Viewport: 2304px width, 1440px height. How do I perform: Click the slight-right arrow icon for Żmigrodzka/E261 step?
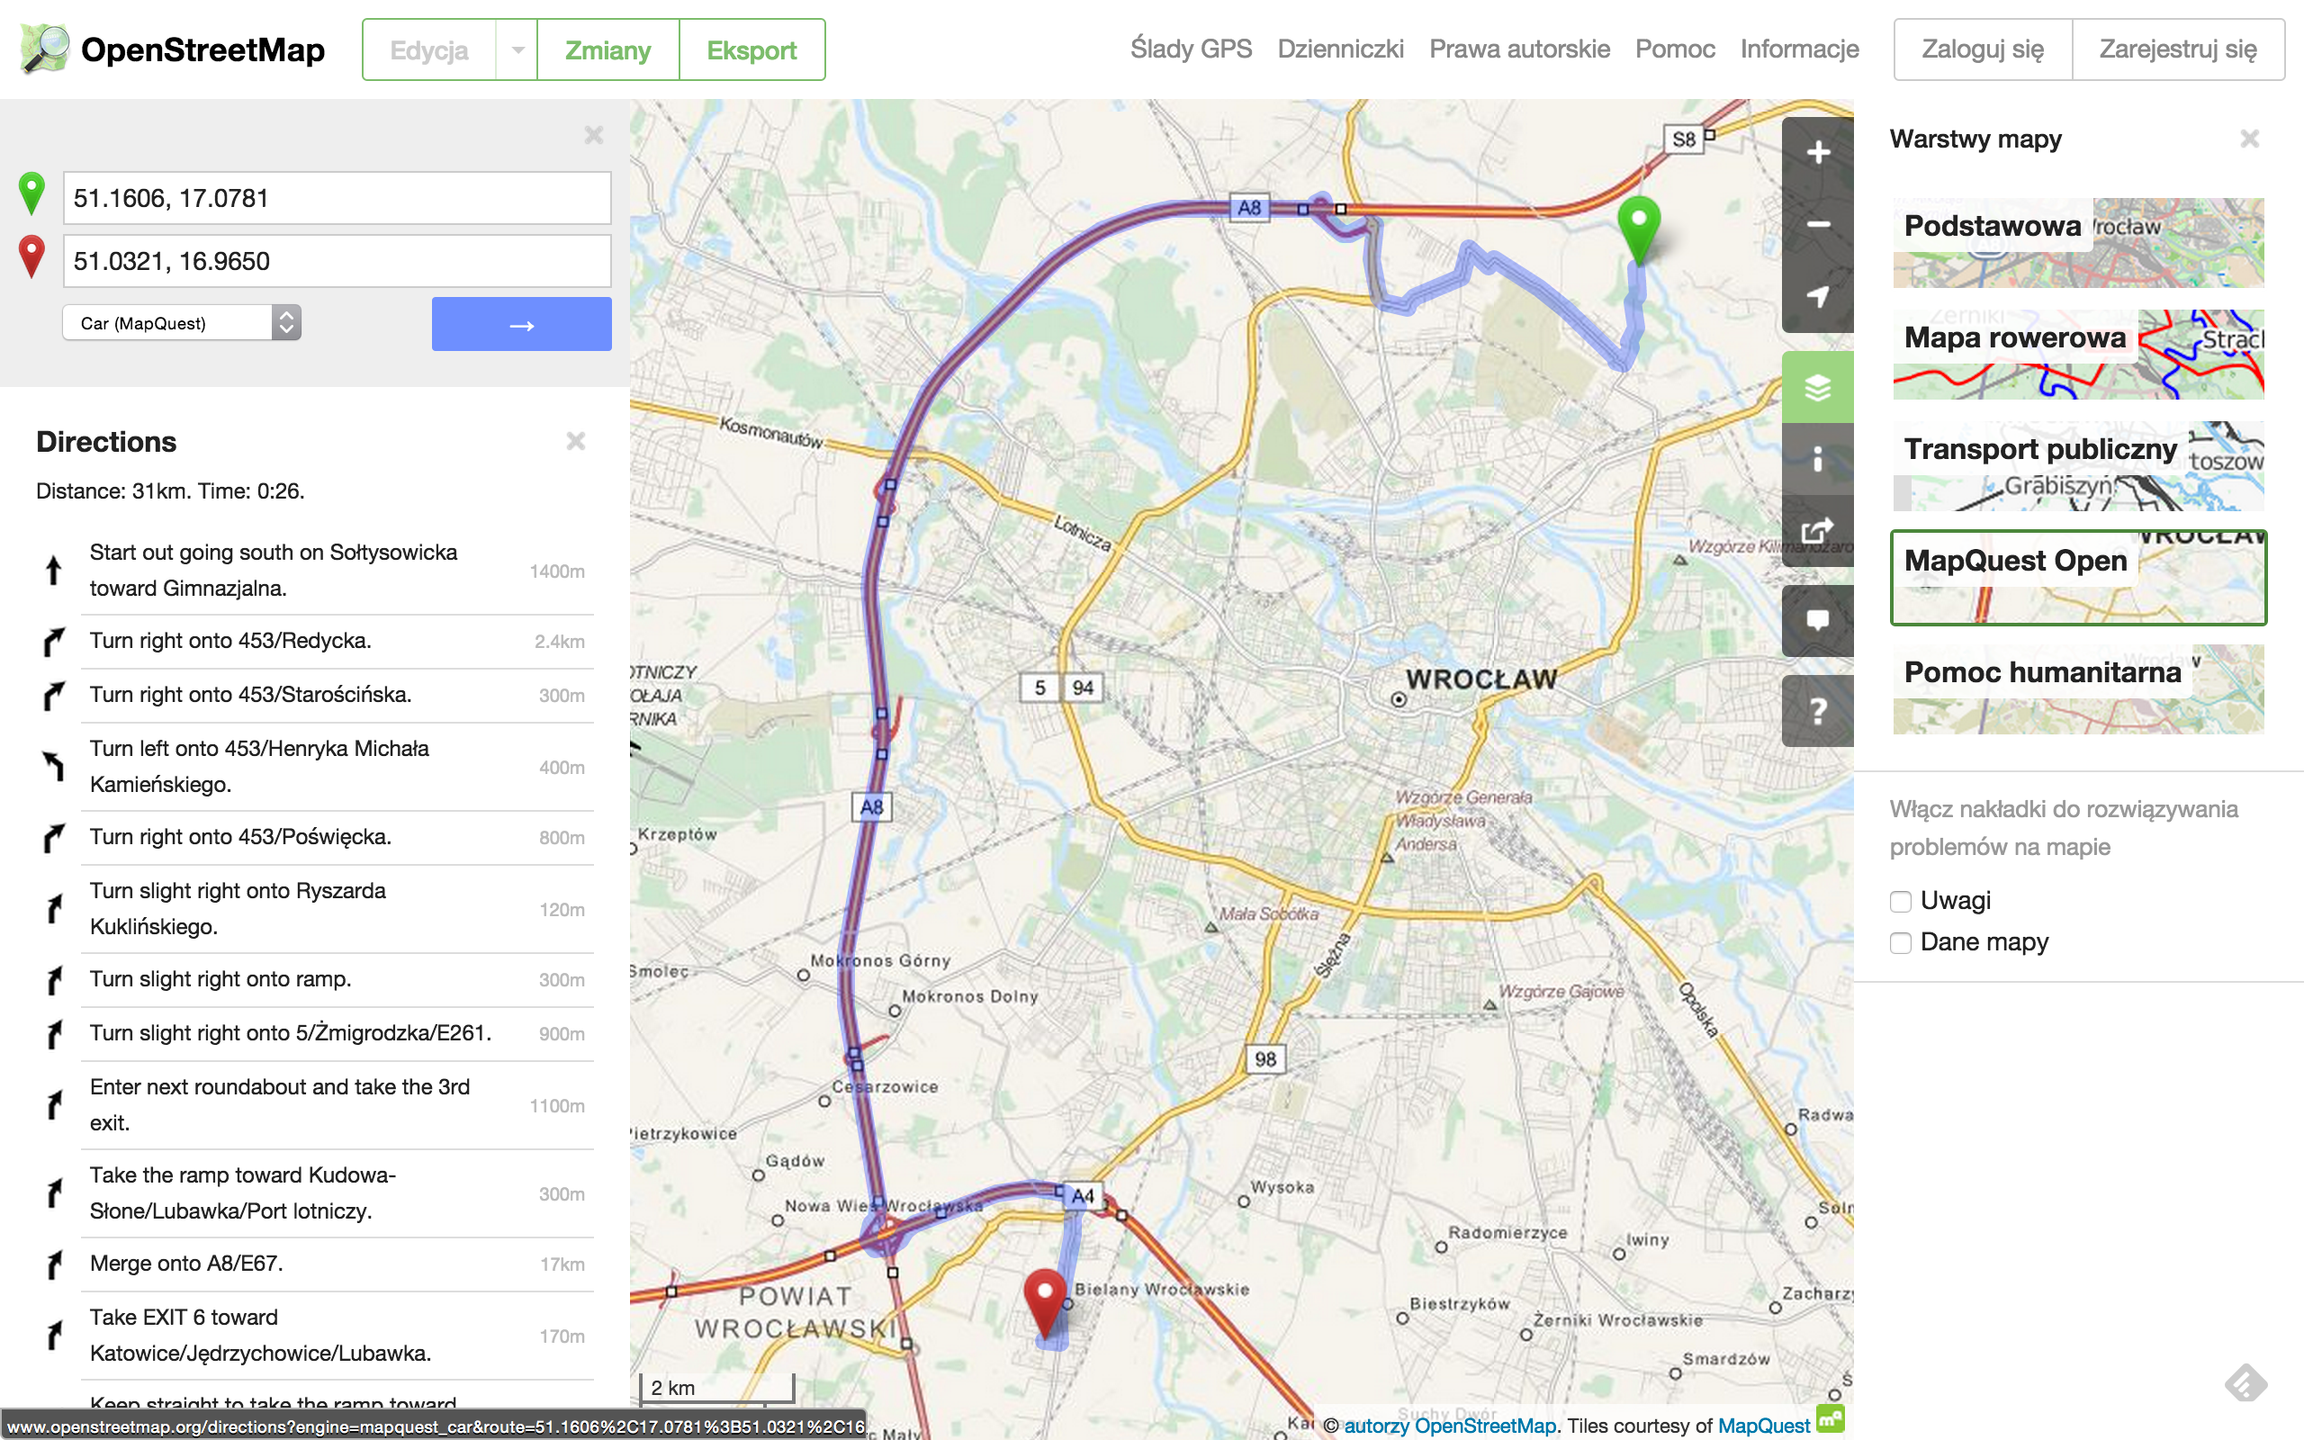click(54, 1034)
